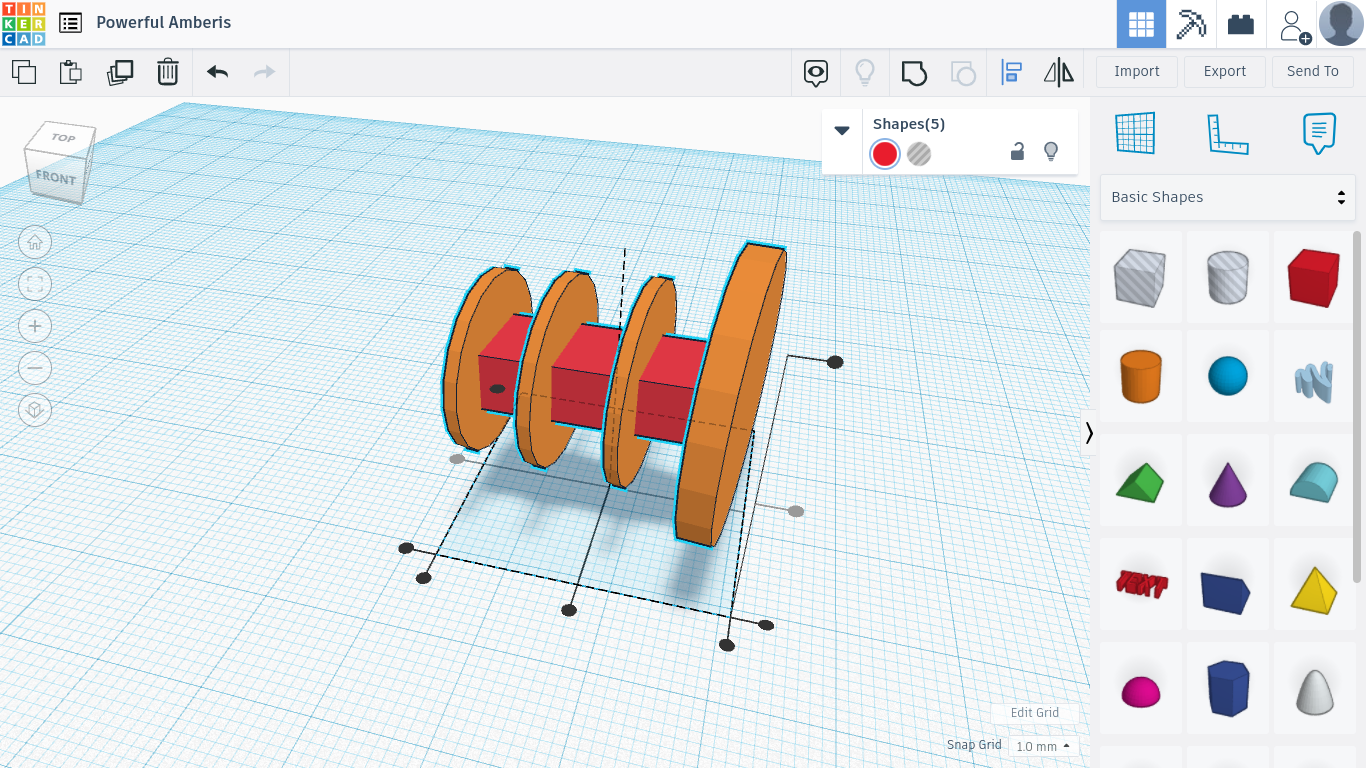The image size is (1366, 768).
Task: Group the selected shapes
Action: coord(914,72)
